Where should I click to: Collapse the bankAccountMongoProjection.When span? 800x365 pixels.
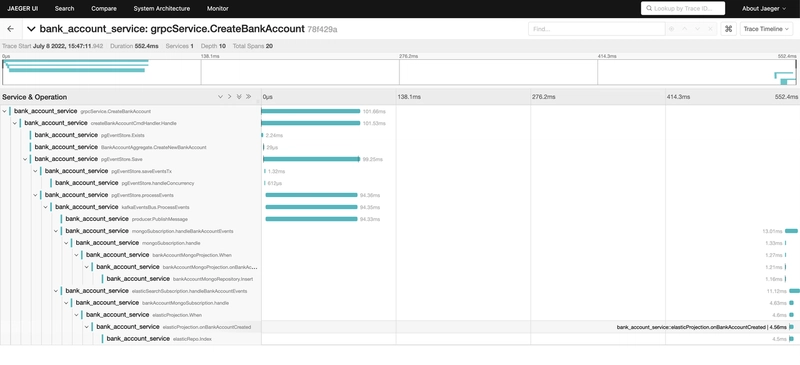click(77, 255)
